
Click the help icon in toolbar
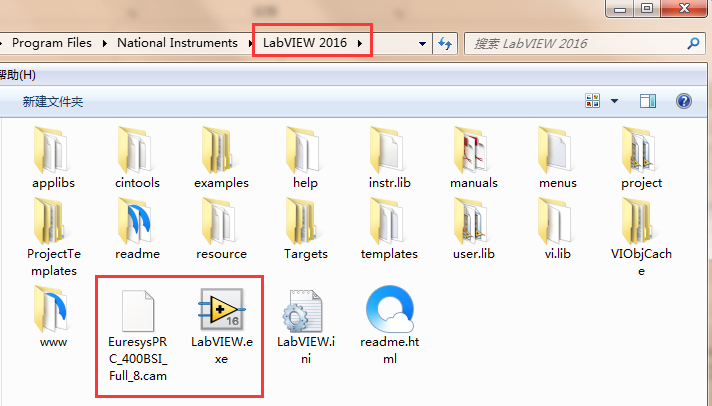point(684,101)
